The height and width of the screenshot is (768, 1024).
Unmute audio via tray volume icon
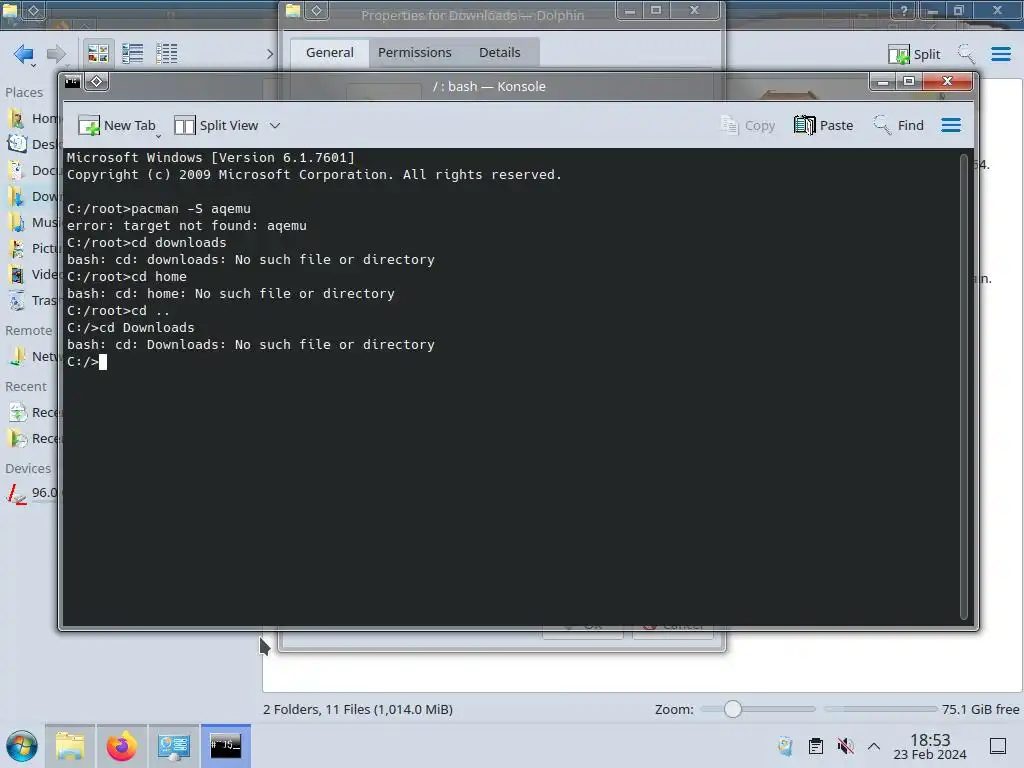845,746
